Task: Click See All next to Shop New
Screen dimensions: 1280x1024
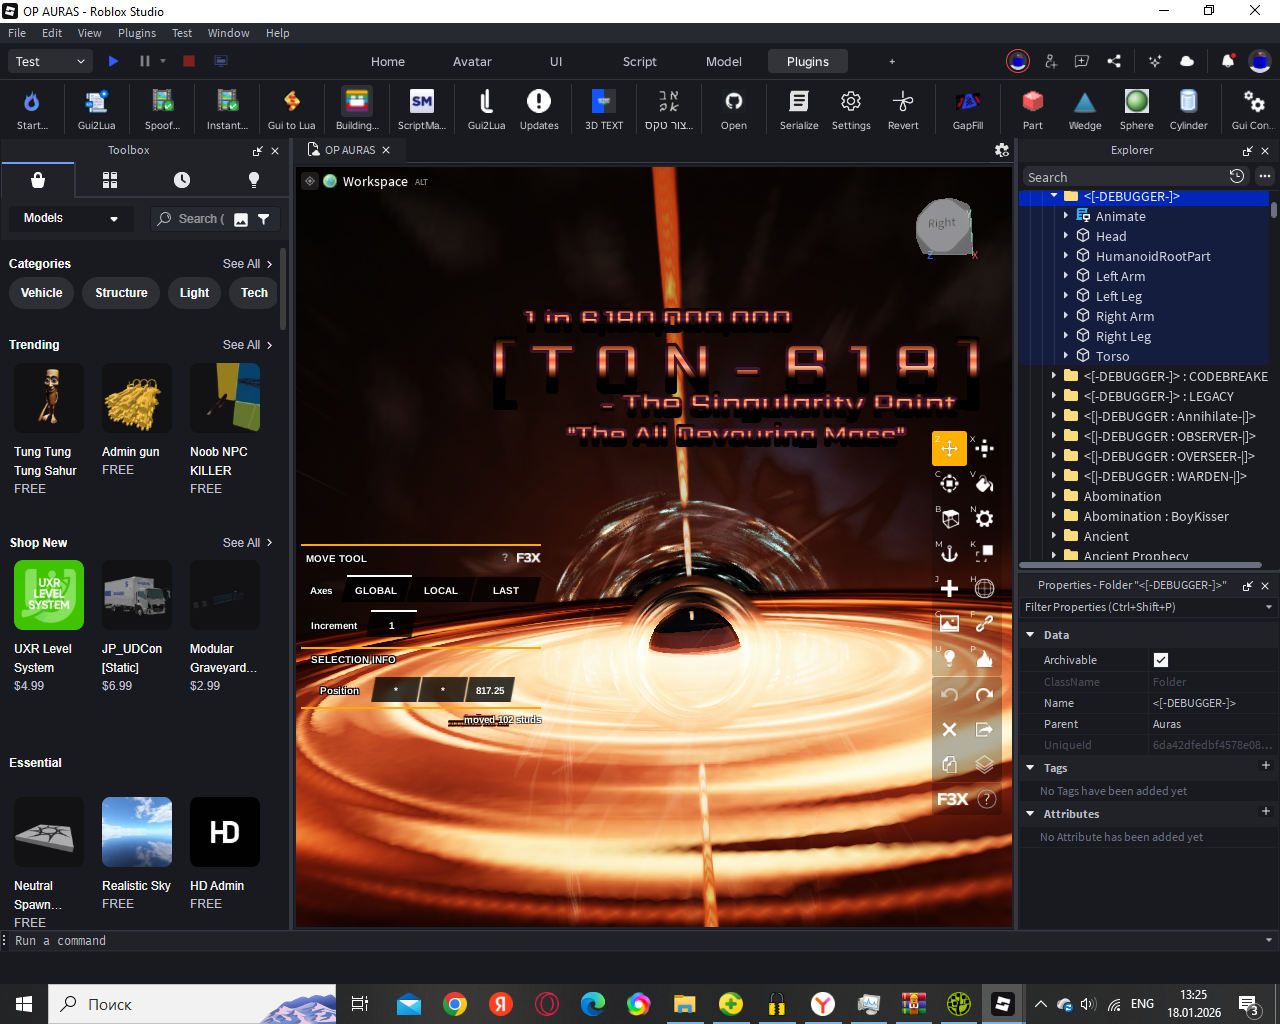Action: (247, 543)
